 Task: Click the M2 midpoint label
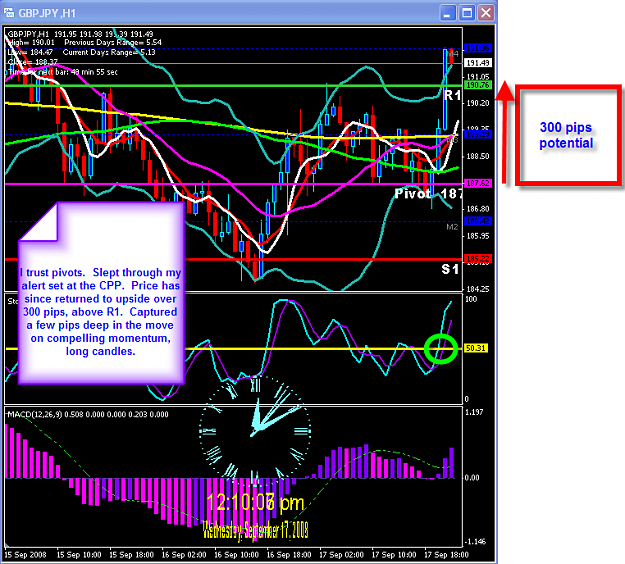pyautogui.click(x=452, y=227)
